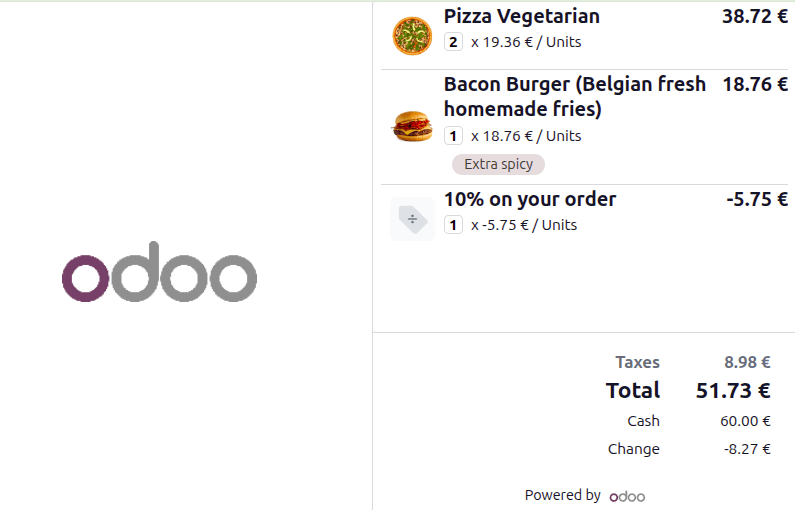The height and width of the screenshot is (510, 795).
Task: Click the Powered by text link
Action: pos(562,495)
